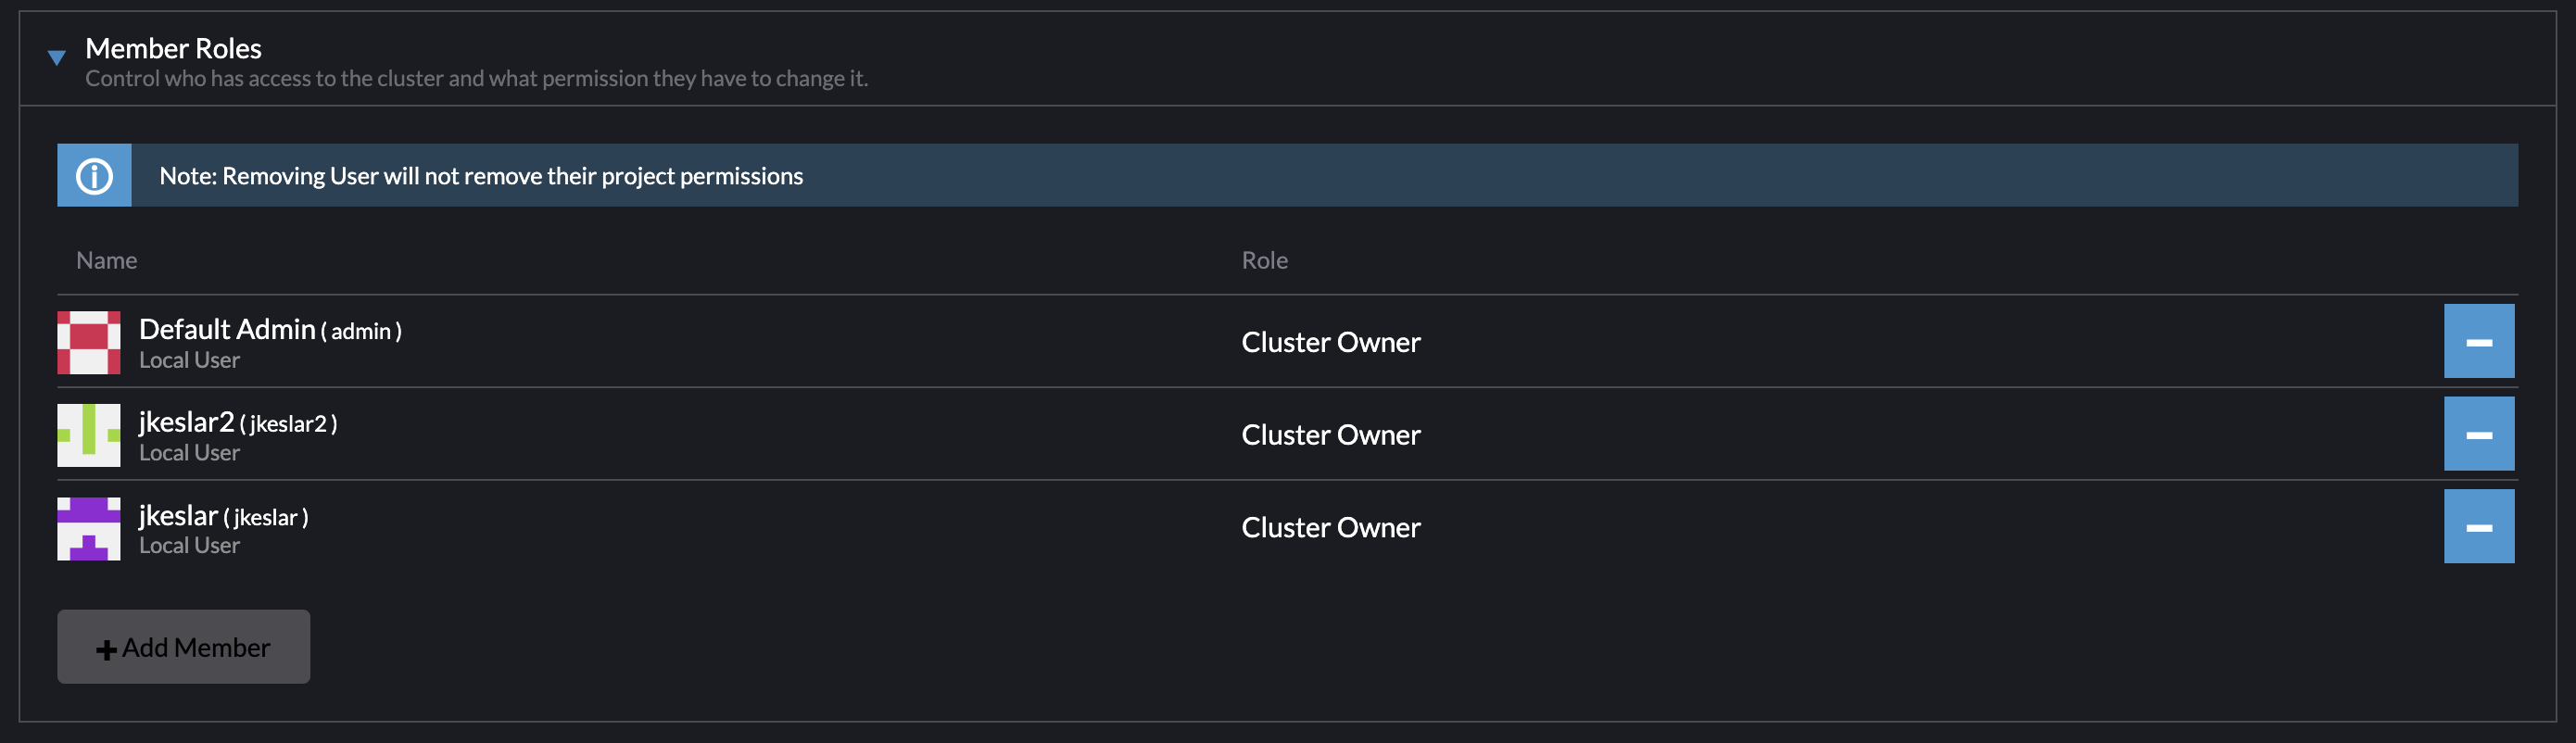Click the Local User label under jkeslar
Screen dimensions: 2576x743
189,545
